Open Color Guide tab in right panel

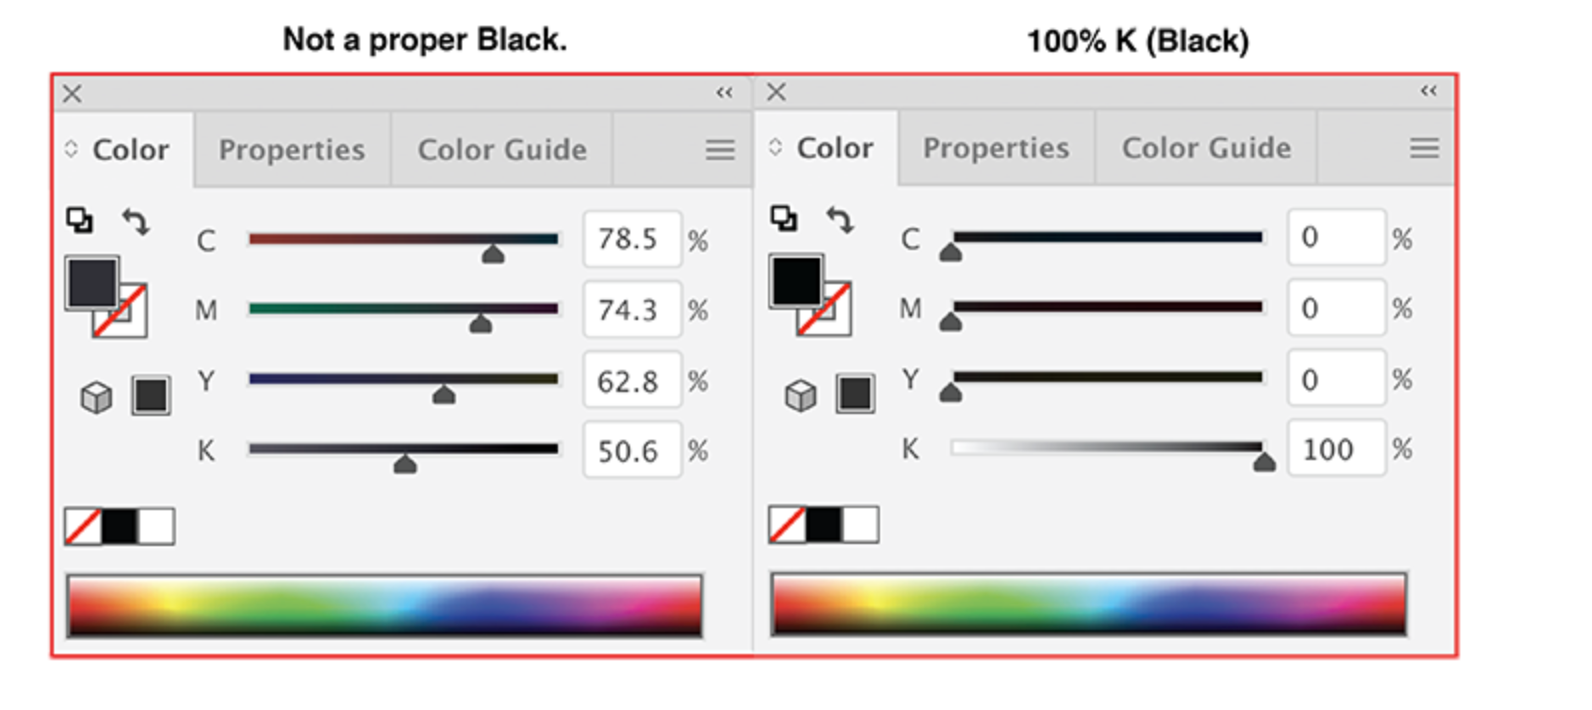coord(1206,148)
